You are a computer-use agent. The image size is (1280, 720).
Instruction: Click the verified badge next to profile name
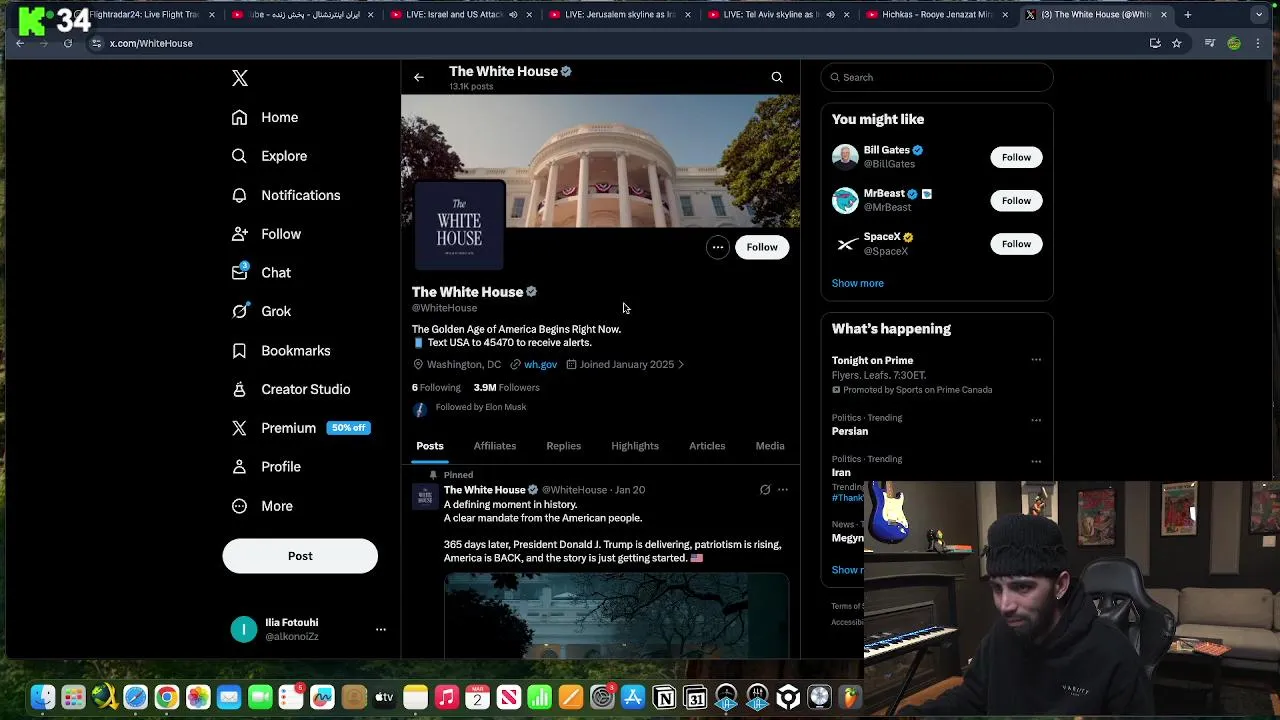pyautogui.click(x=531, y=292)
